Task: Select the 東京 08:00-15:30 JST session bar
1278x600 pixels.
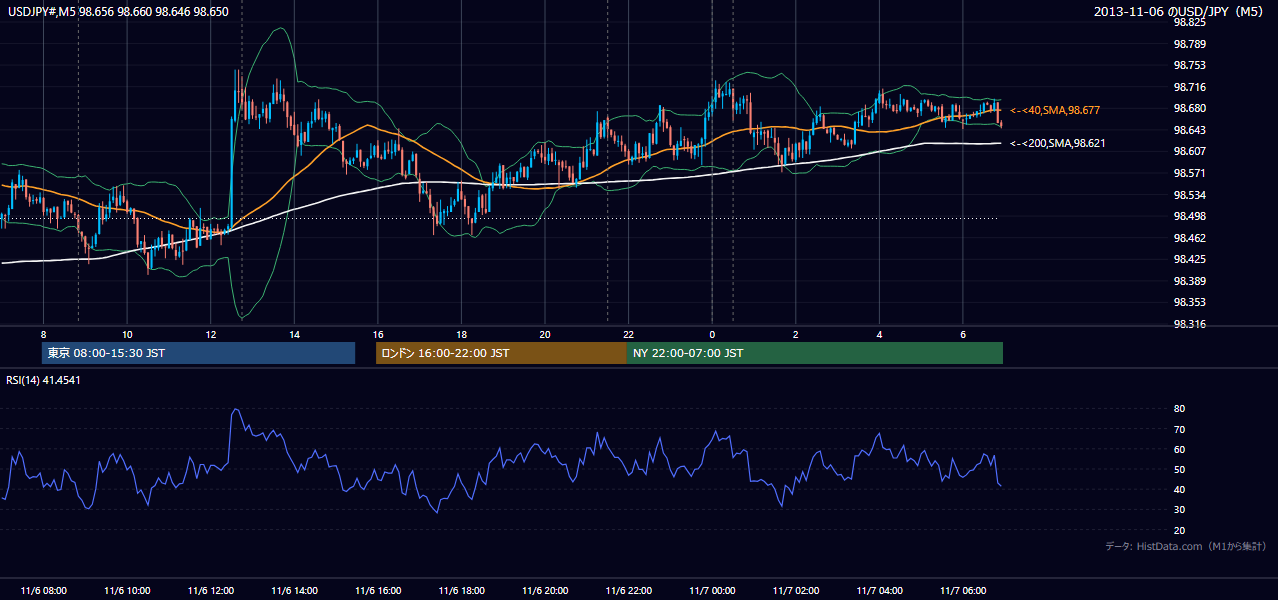Action: coord(198,353)
